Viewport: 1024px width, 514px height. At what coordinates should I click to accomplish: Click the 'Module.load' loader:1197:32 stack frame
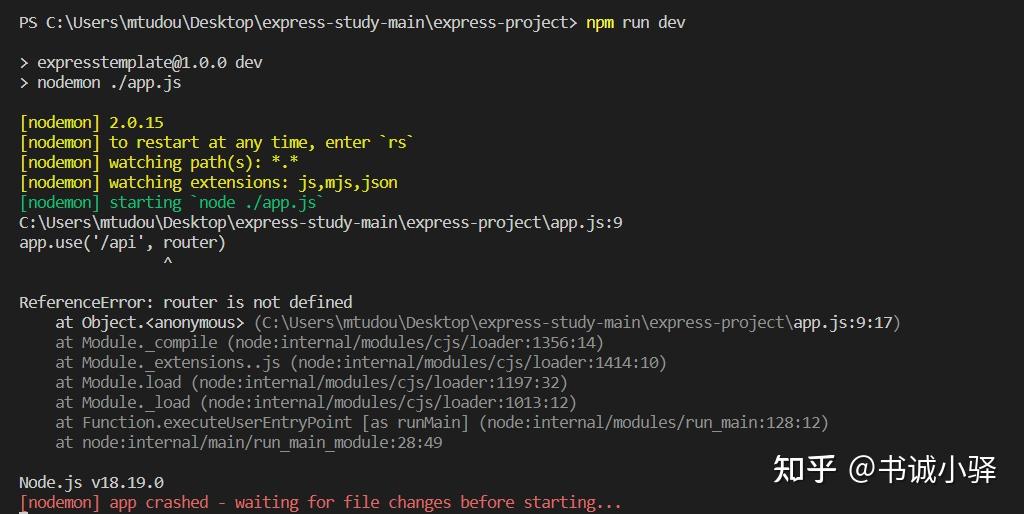tap(312, 383)
